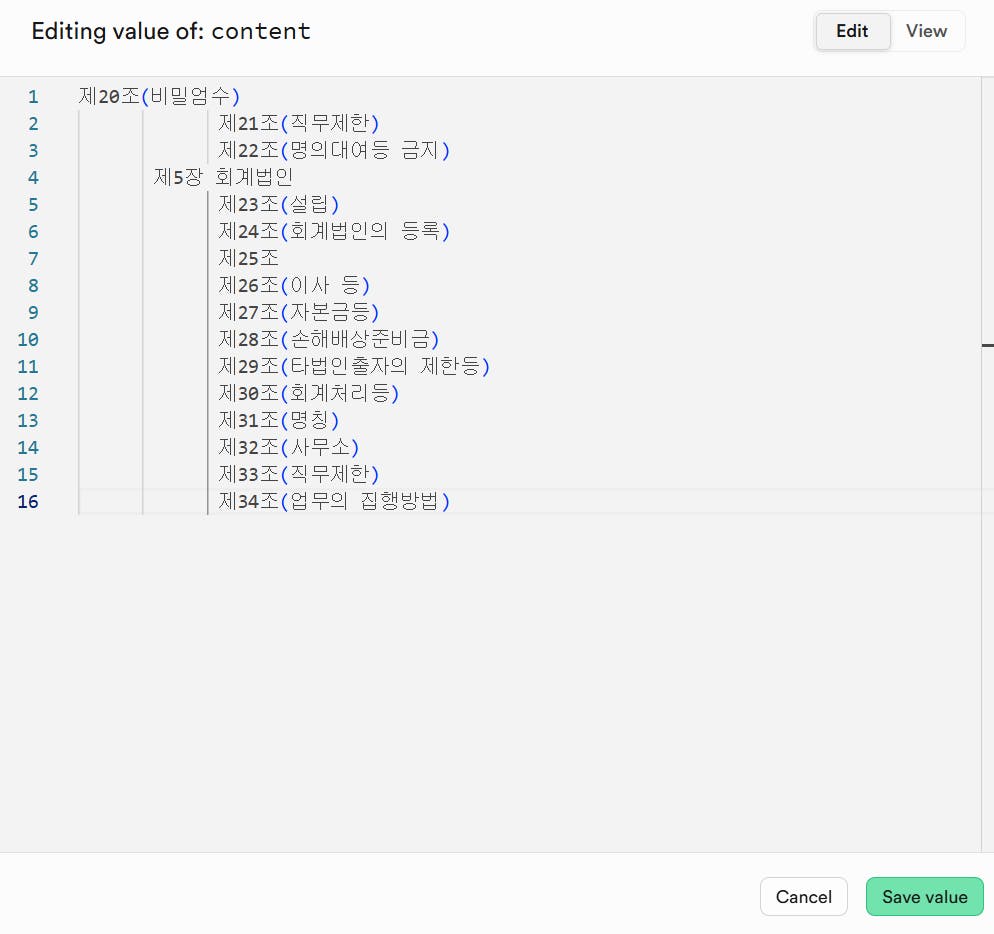Click the scrollbar position marker at right edge
The height and width of the screenshot is (934, 994).
click(987, 345)
